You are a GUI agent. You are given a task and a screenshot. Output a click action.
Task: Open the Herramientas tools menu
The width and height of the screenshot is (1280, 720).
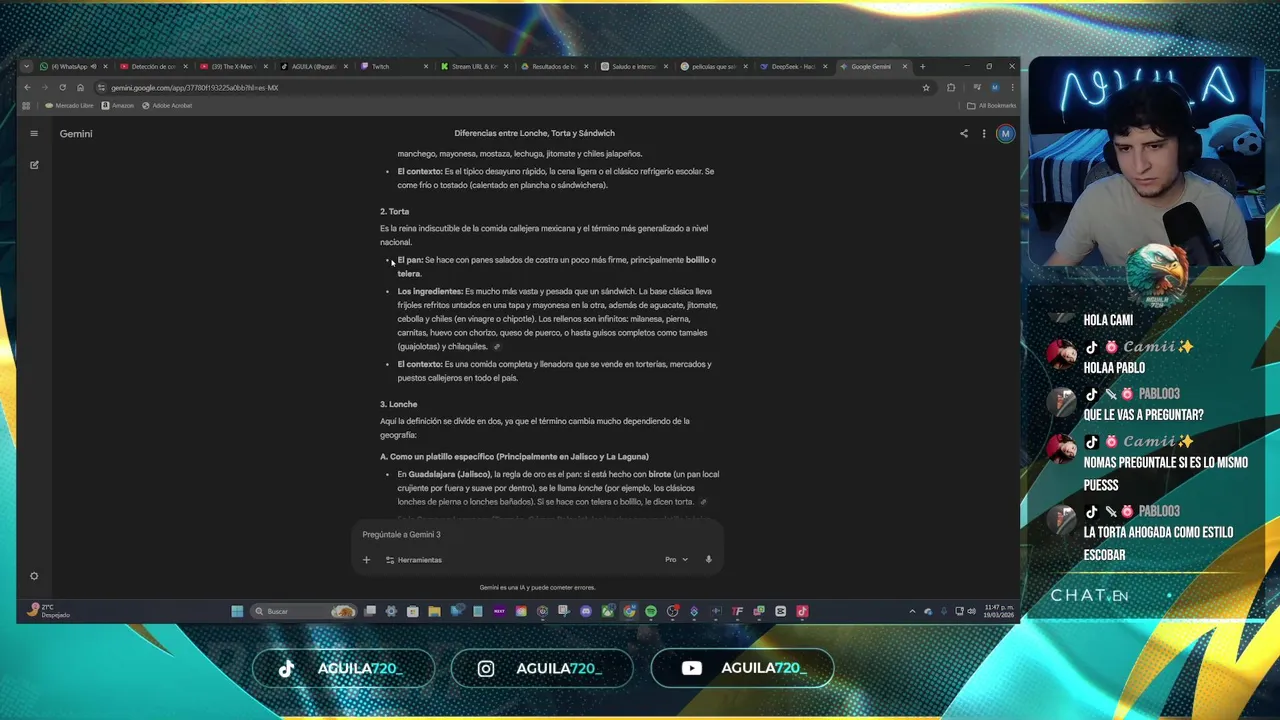[414, 560]
